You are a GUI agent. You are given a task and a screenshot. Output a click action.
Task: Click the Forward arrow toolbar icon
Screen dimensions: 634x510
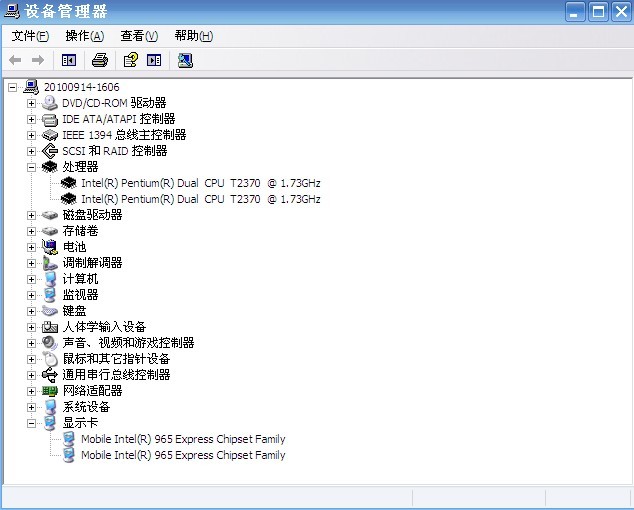(38, 61)
